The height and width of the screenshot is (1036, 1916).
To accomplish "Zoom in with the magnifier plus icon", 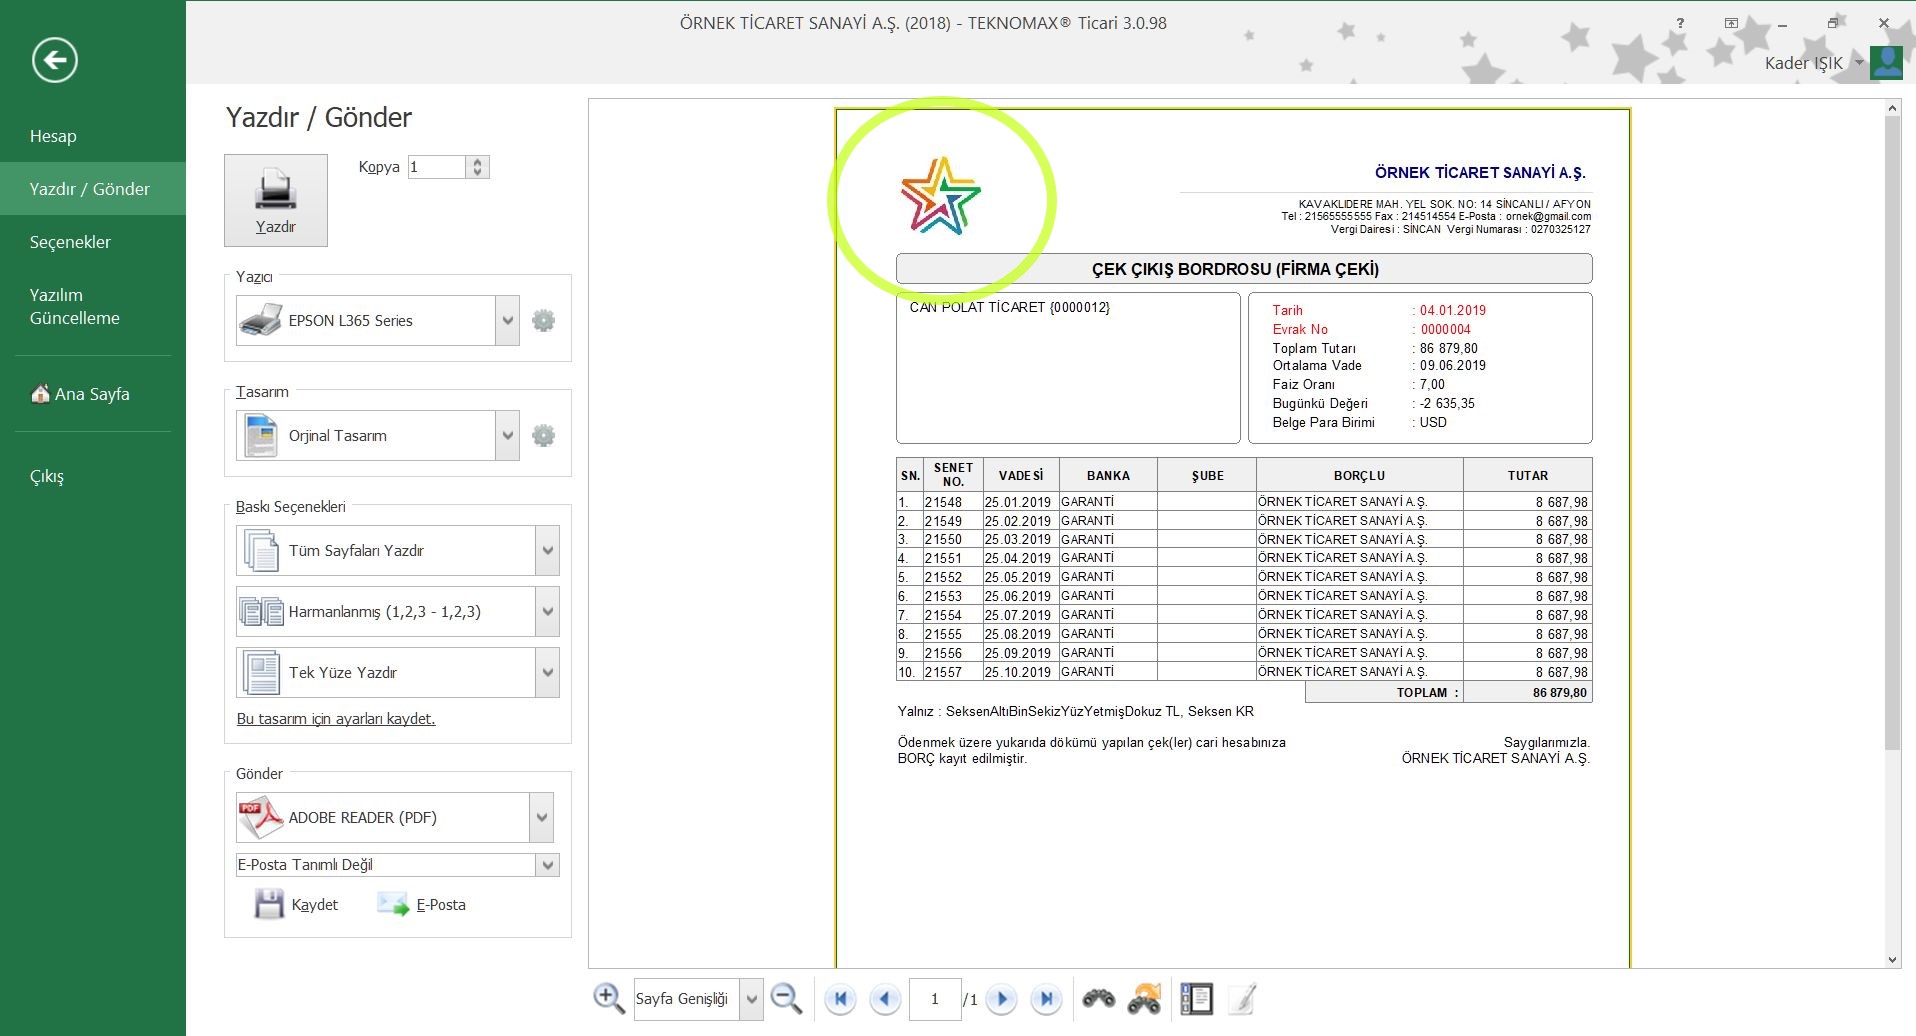I will (x=608, y=998).
